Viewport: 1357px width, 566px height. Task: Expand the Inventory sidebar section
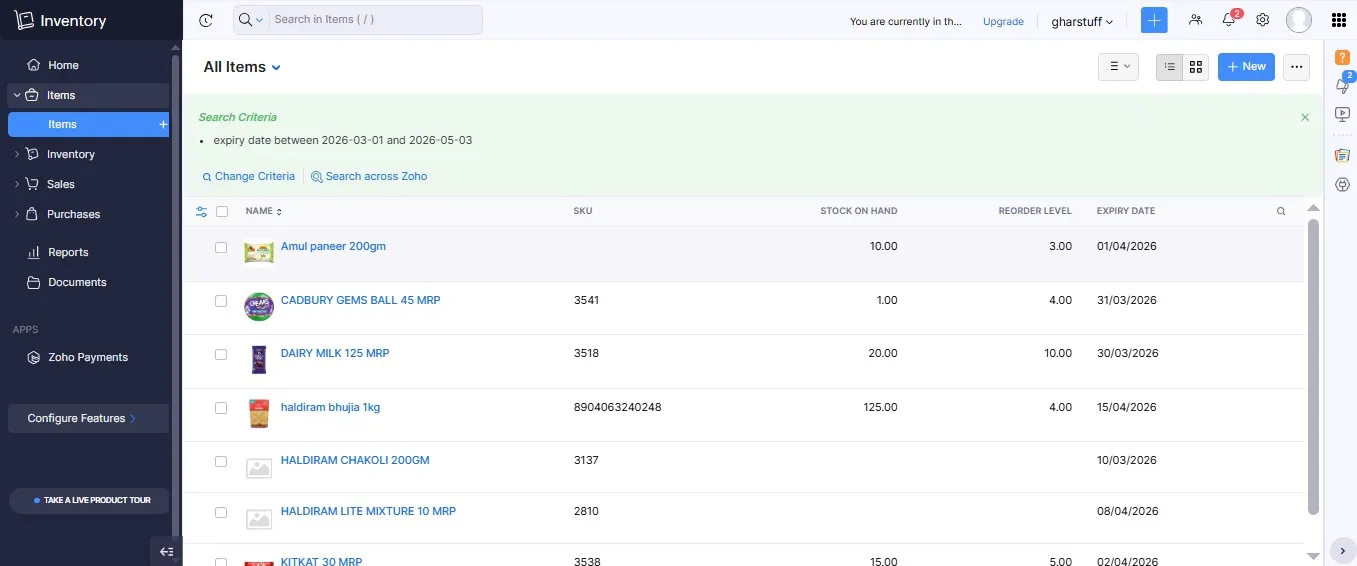17,154
